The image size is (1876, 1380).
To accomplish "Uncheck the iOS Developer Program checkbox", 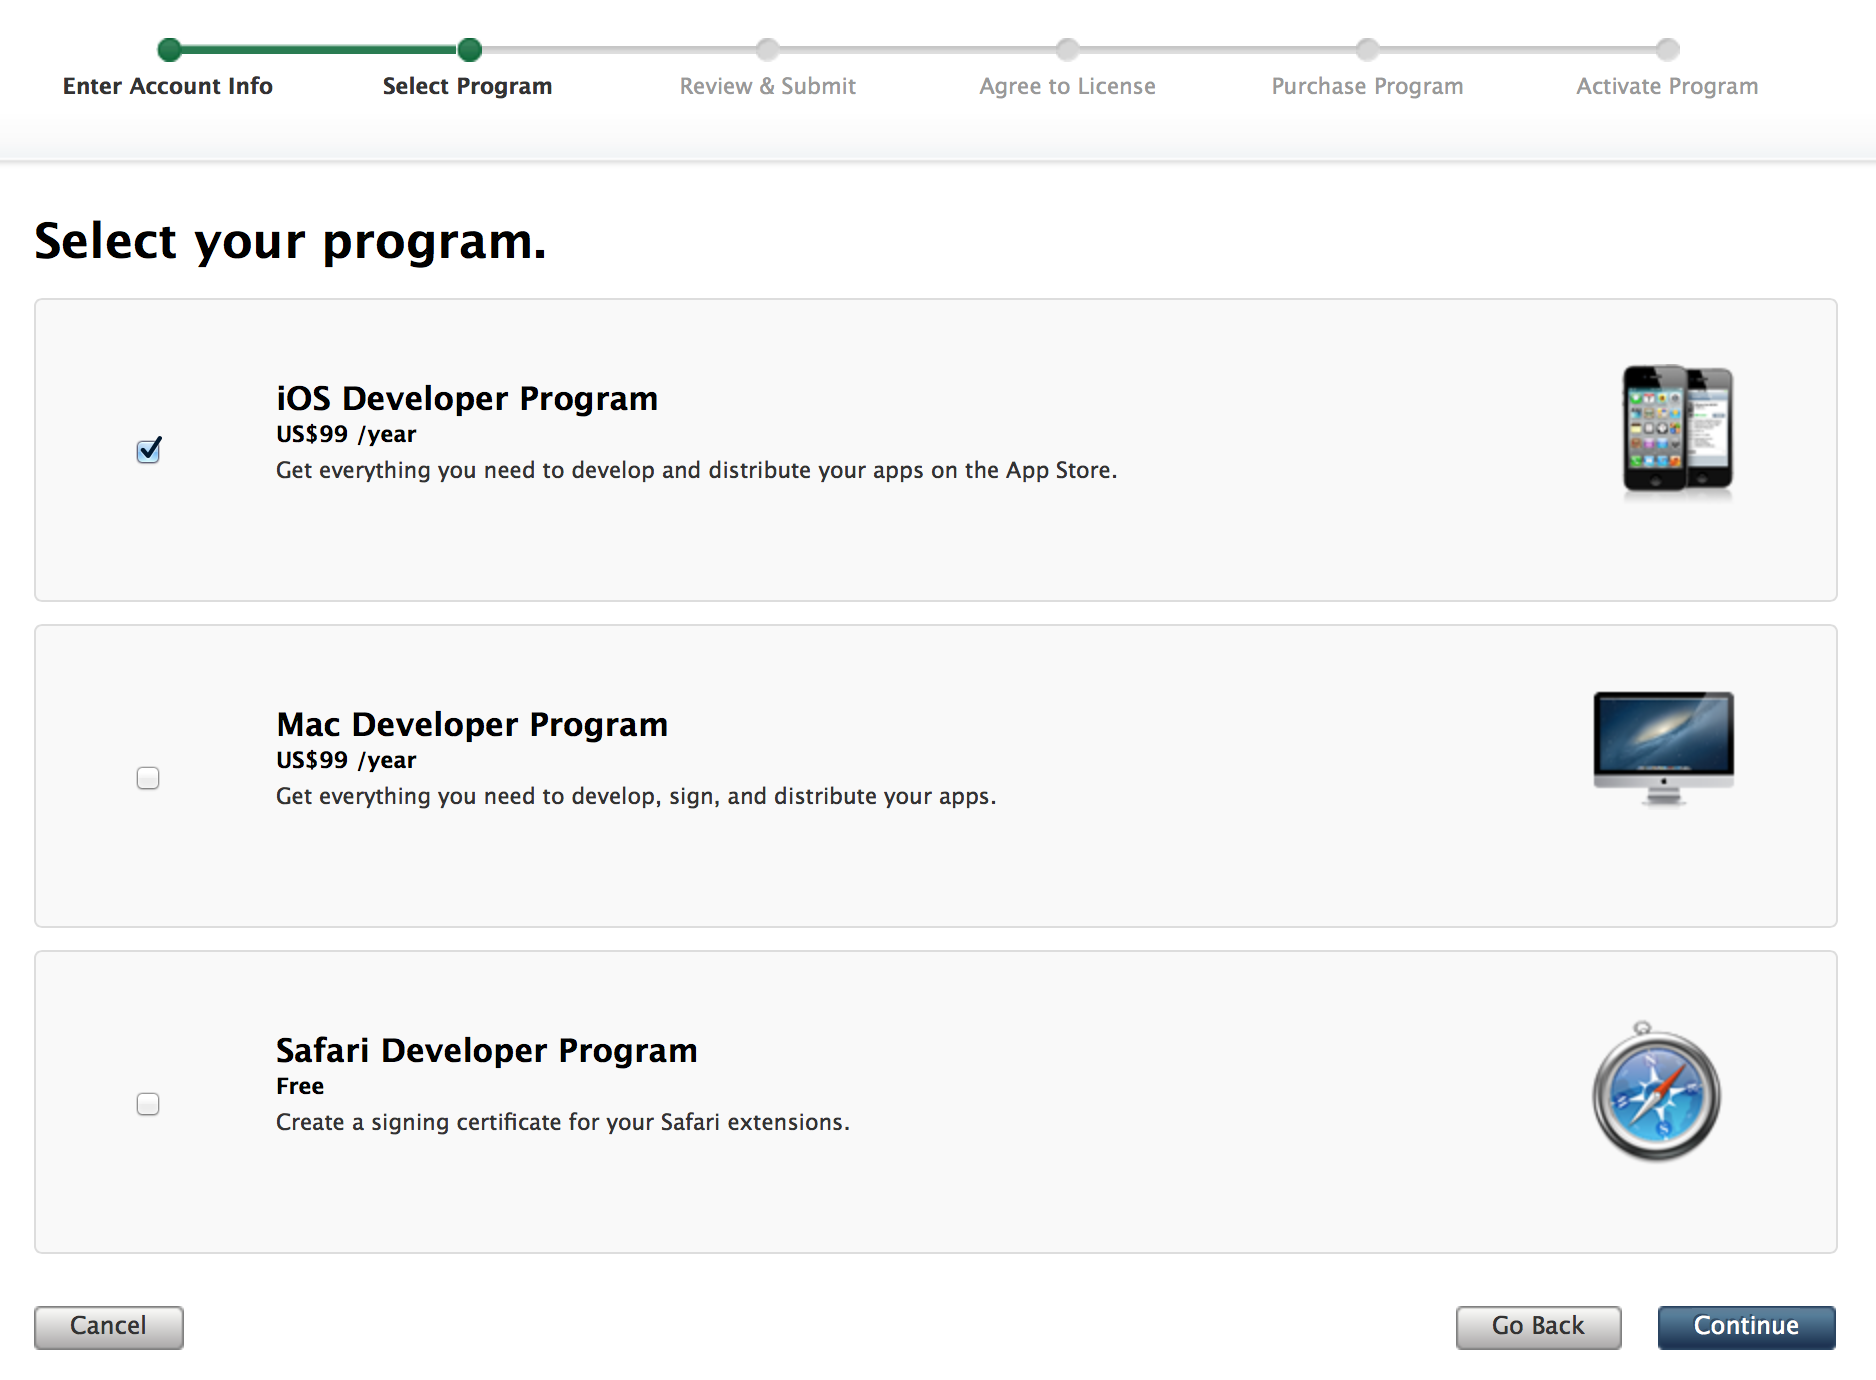I will coord(149,451).
